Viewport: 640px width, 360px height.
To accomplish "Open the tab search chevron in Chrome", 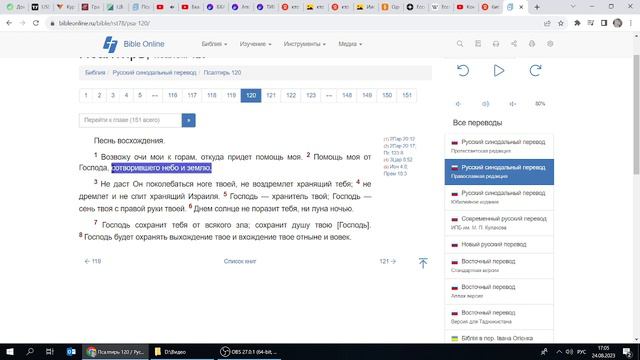I will coord(573,7).
